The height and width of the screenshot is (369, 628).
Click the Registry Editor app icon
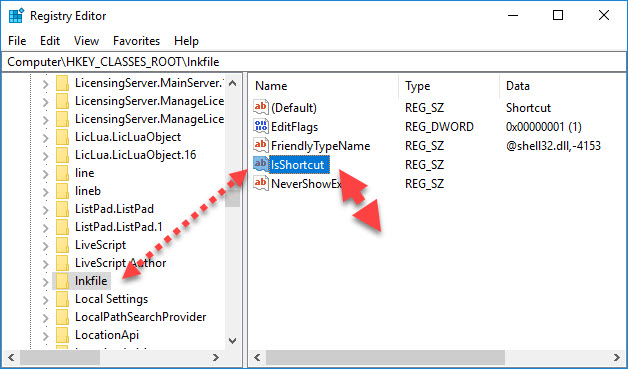coord(16,16)
